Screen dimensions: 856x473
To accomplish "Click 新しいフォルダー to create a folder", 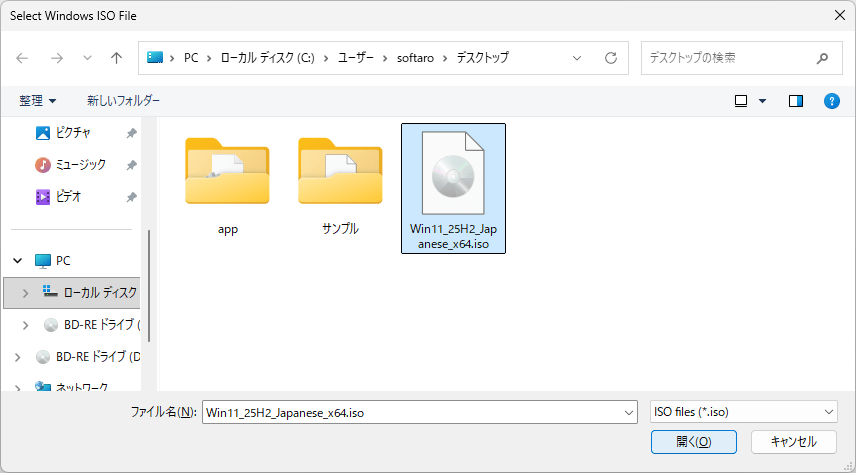I will tap(123, 101).
